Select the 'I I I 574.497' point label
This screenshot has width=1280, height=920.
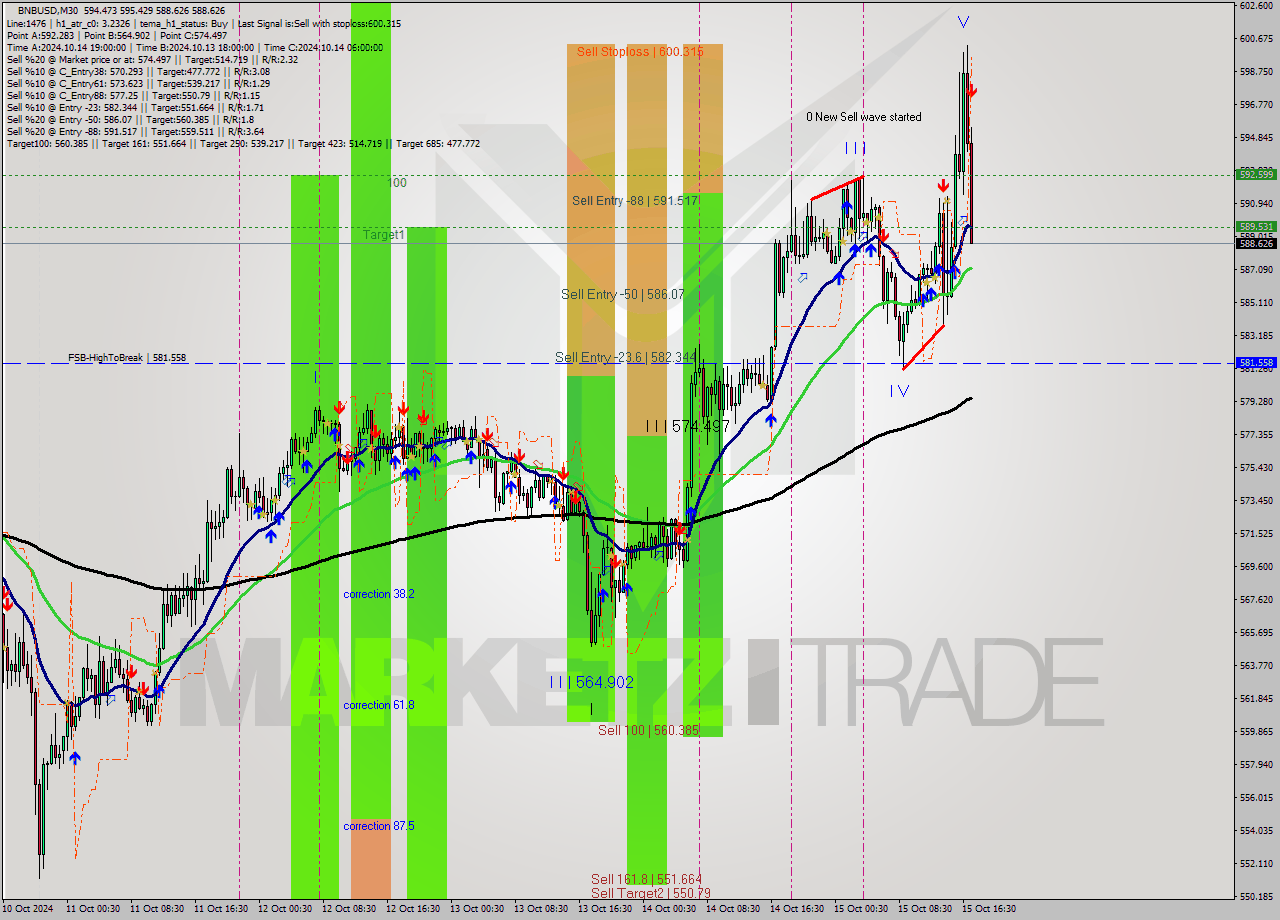coord(687,426)
